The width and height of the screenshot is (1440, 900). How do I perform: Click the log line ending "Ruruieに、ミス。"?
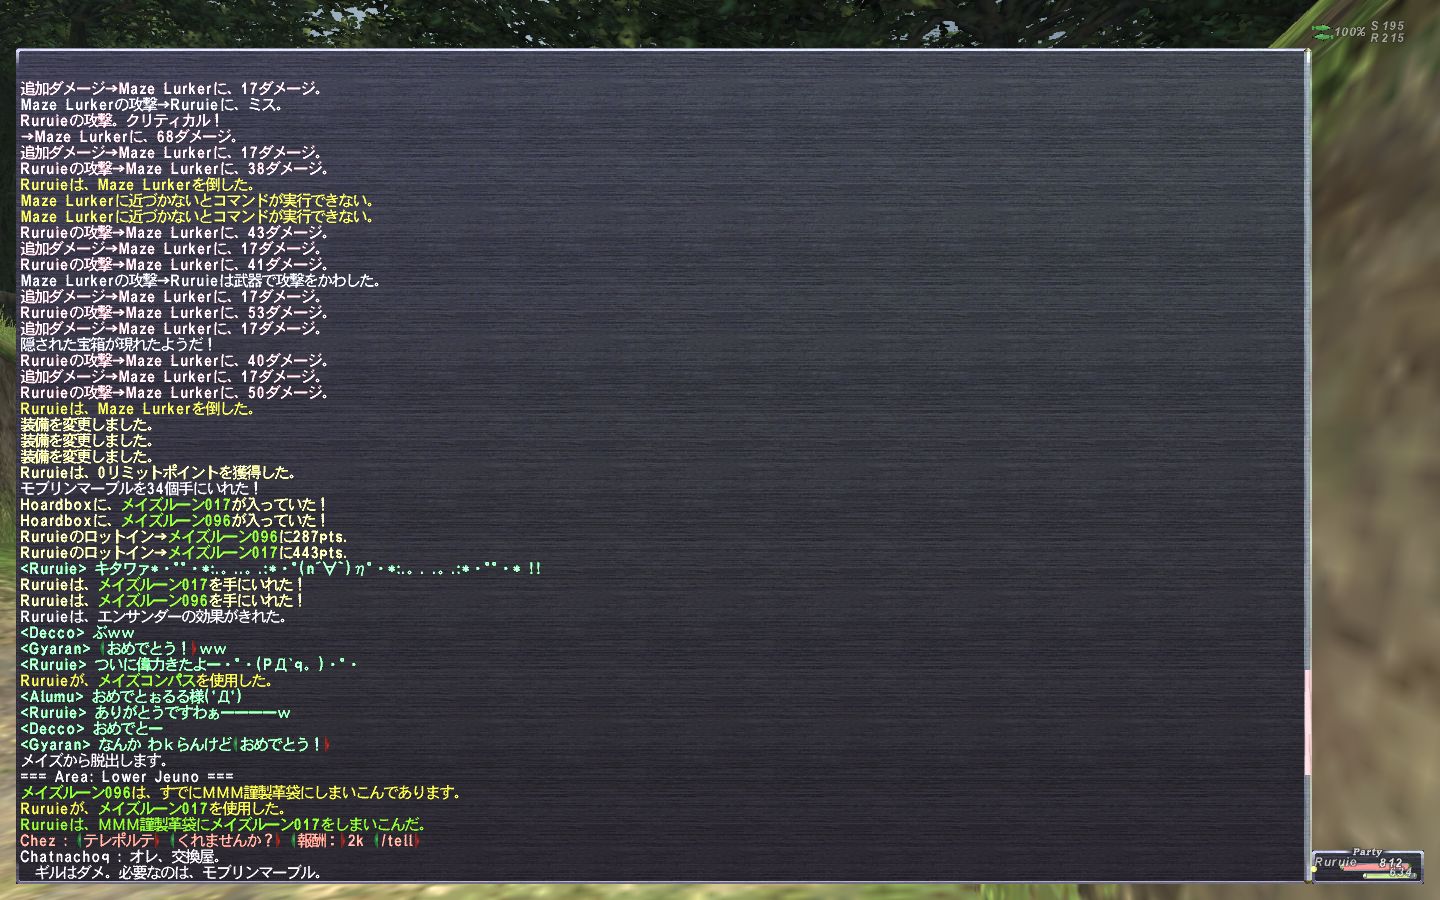(x=152, y=104)
